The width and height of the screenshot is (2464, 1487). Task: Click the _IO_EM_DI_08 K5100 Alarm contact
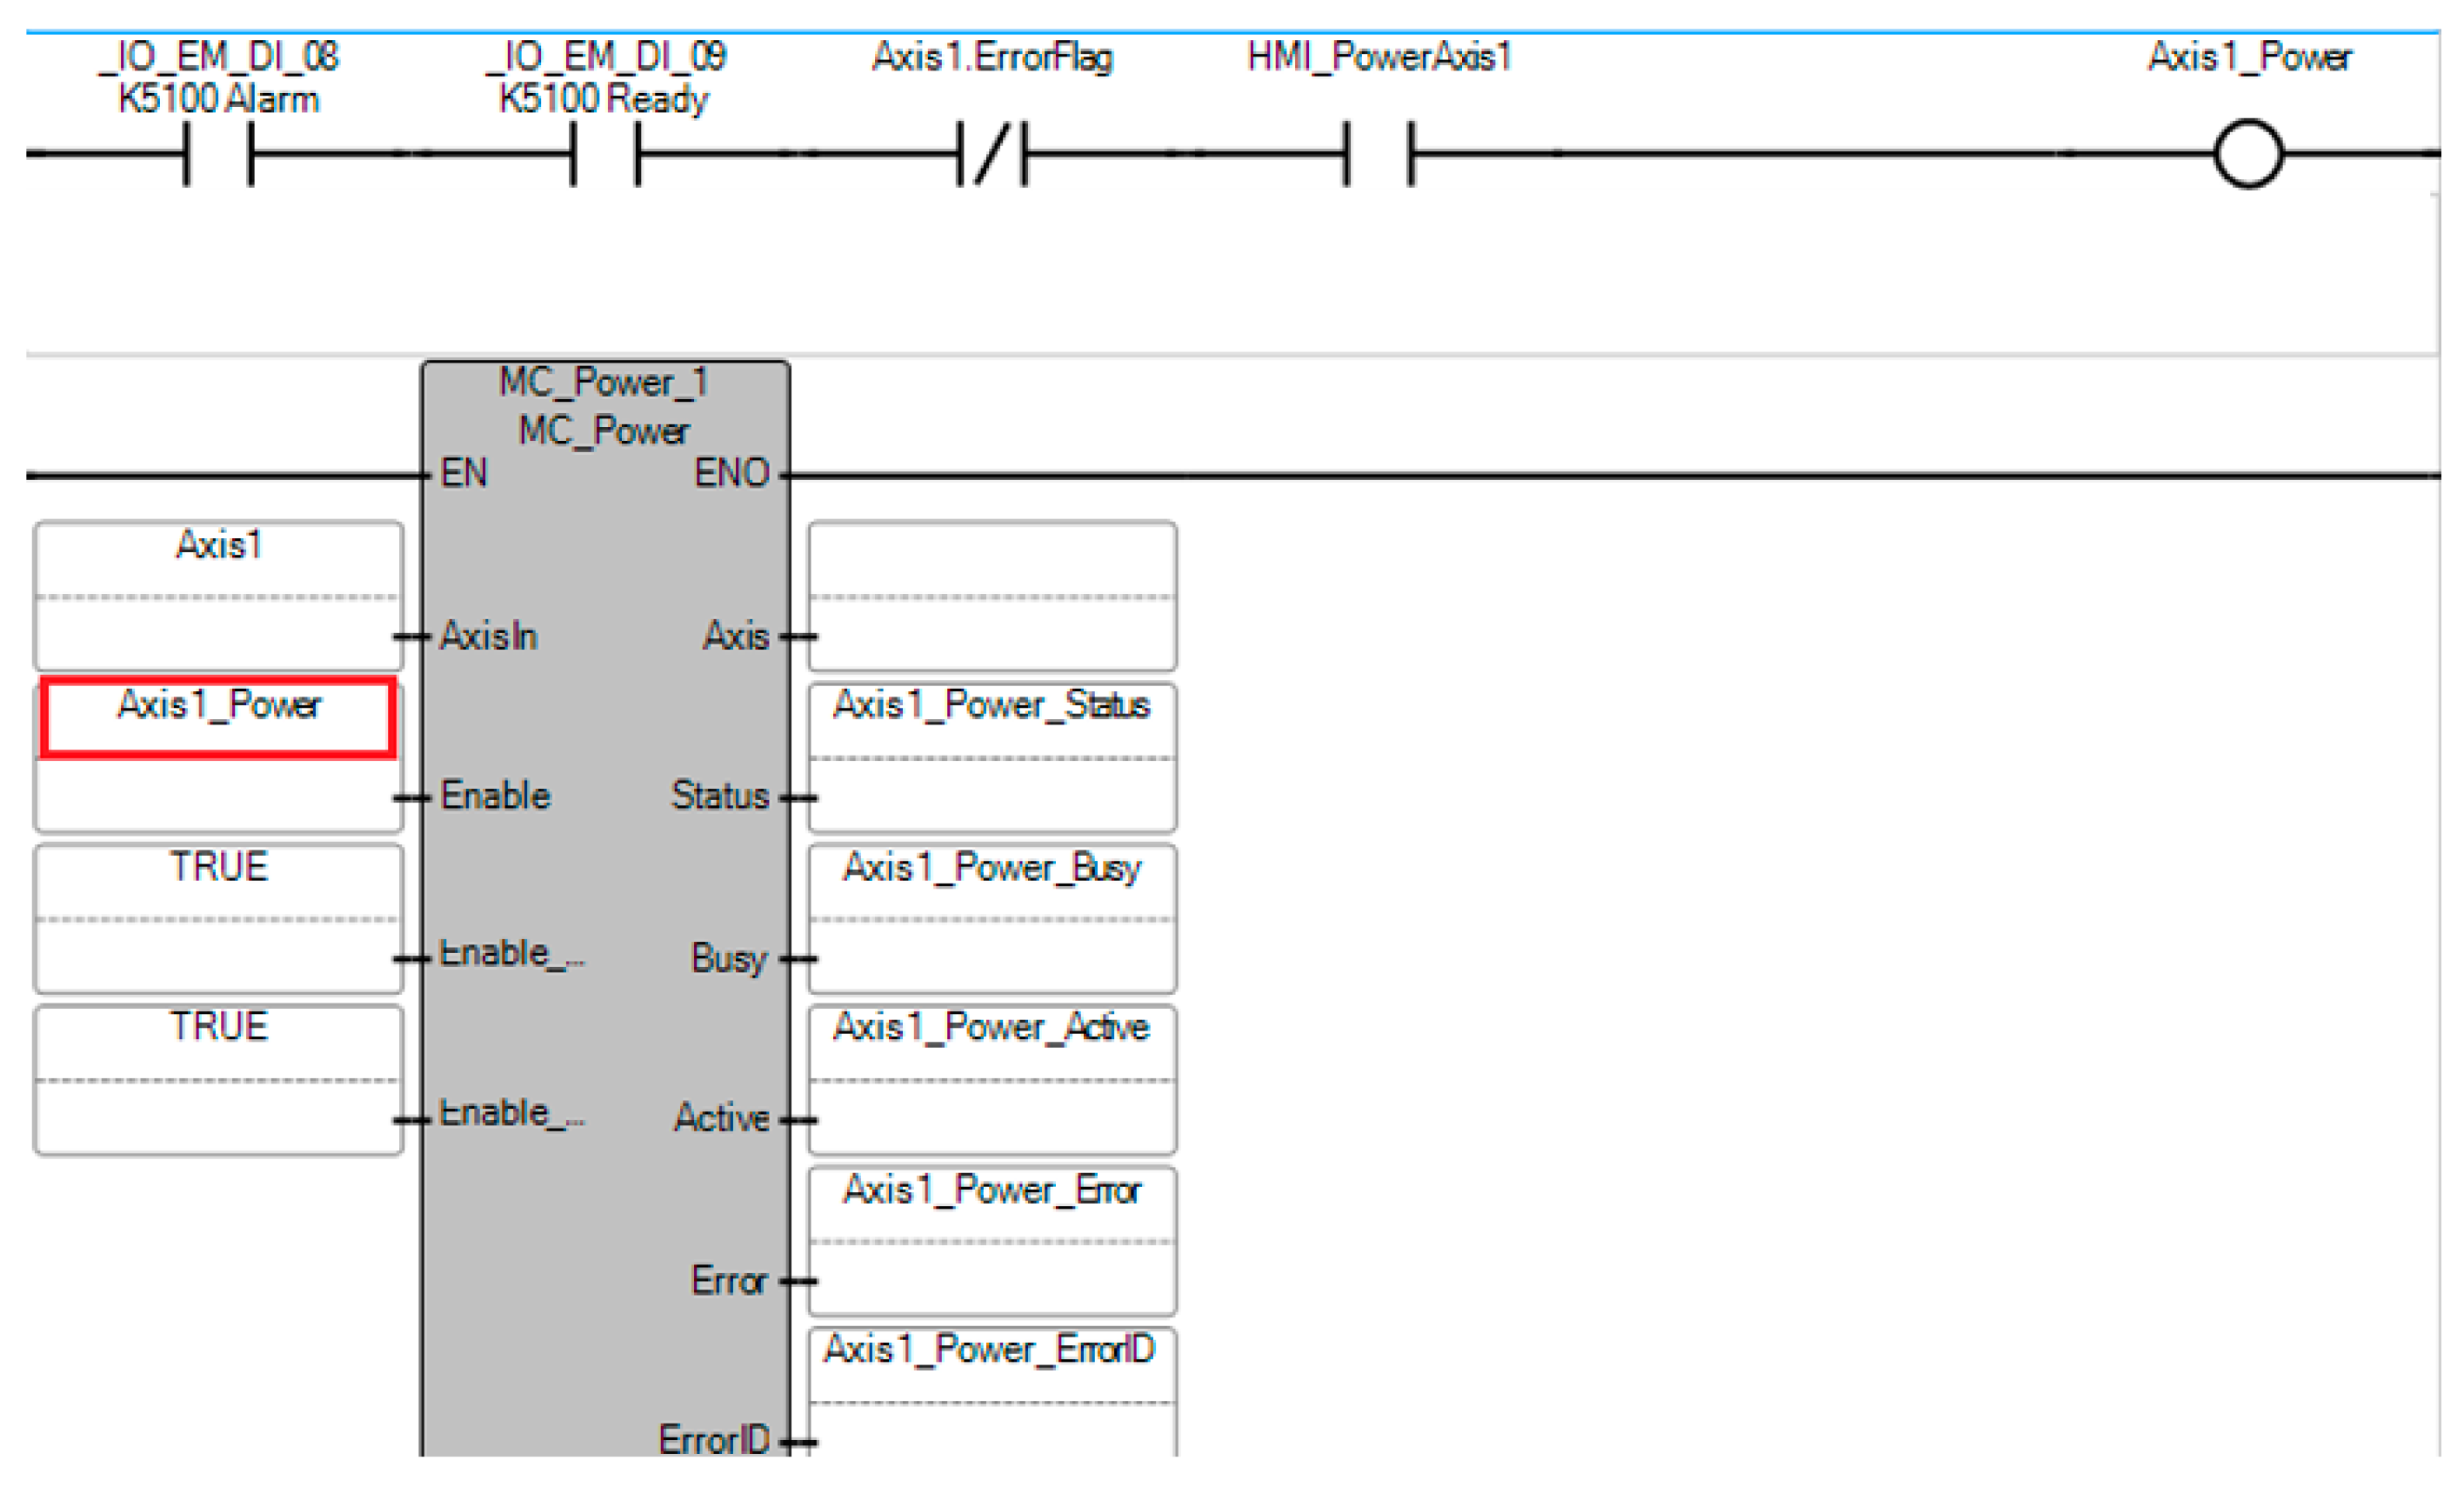(218, 153)
